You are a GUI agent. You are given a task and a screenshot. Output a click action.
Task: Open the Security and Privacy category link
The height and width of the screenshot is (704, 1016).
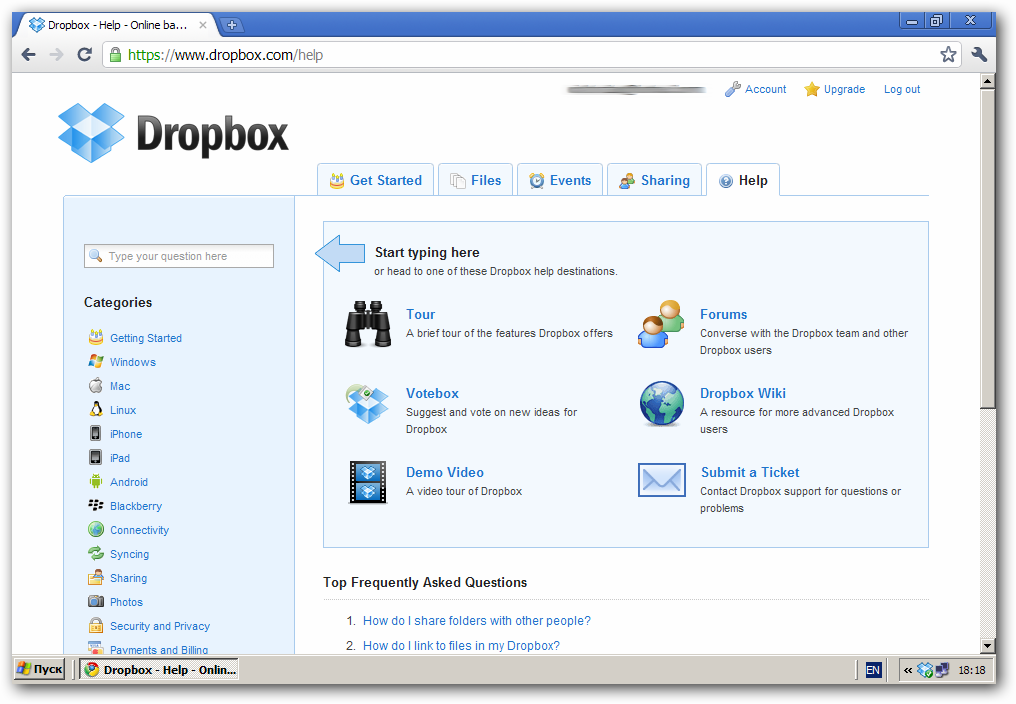160,626
